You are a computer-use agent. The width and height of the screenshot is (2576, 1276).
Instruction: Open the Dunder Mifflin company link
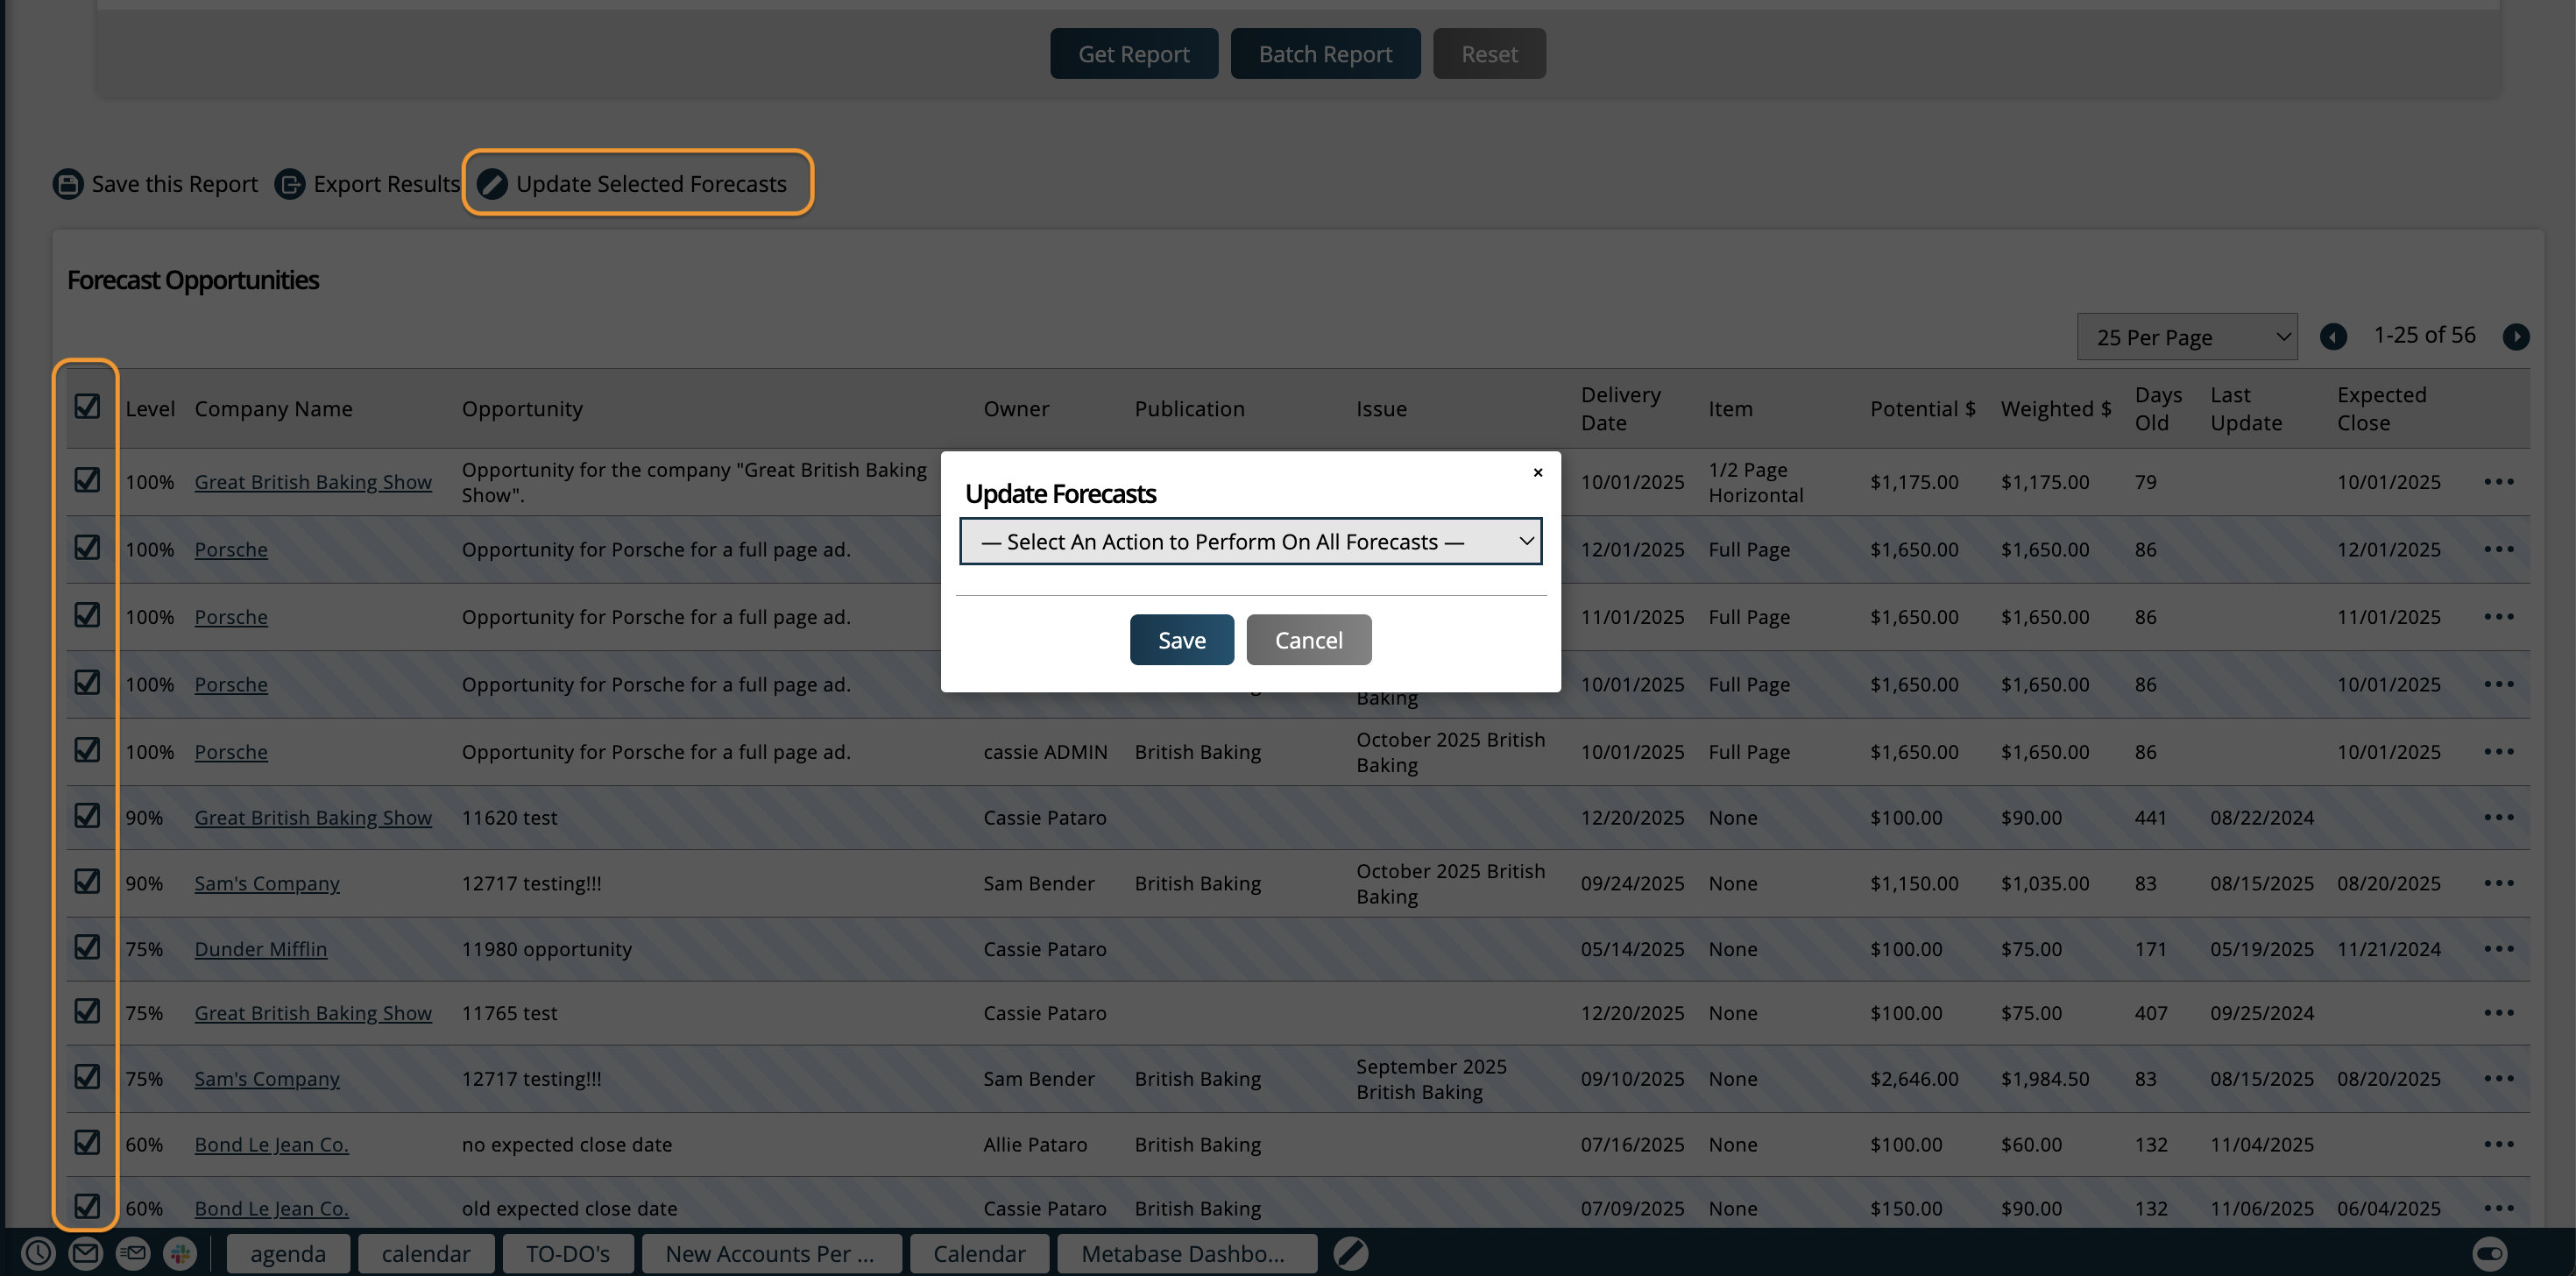coord(260,949)
